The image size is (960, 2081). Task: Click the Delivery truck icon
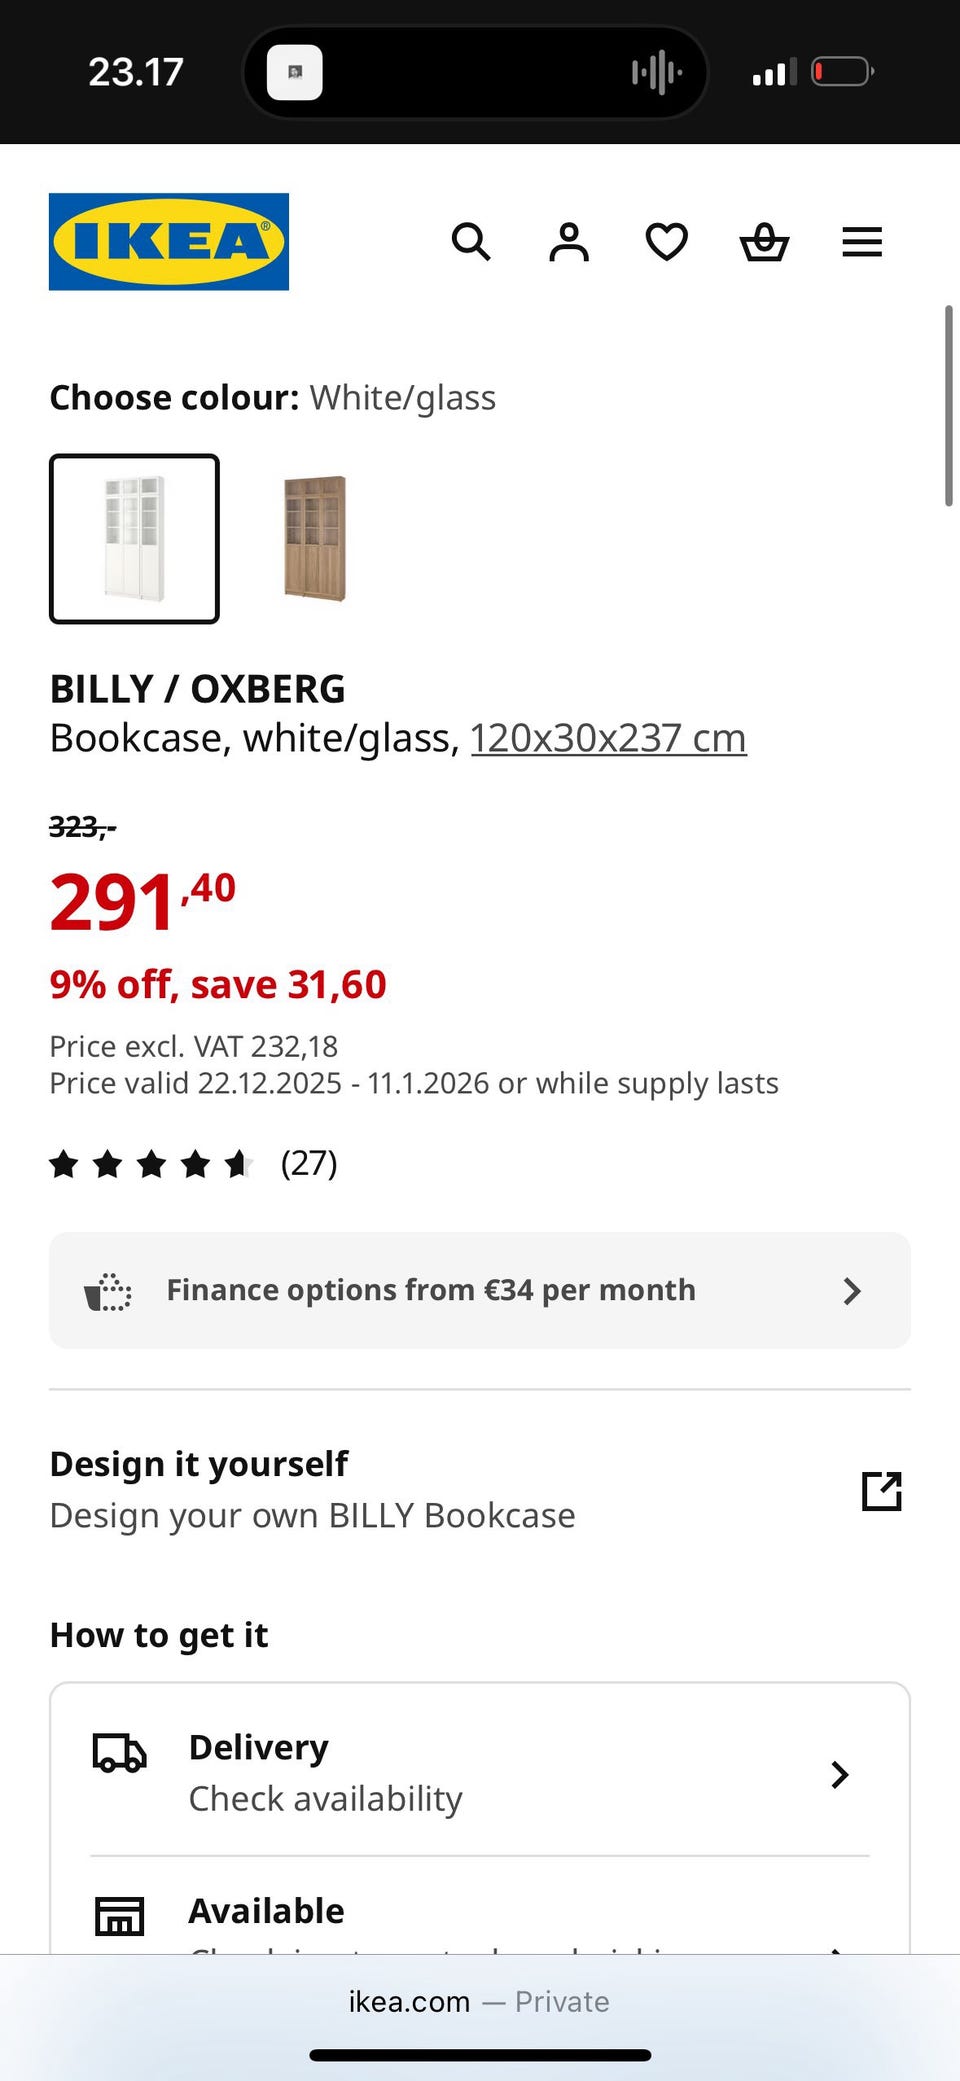pyautogui.click(x=120, y=1753)
